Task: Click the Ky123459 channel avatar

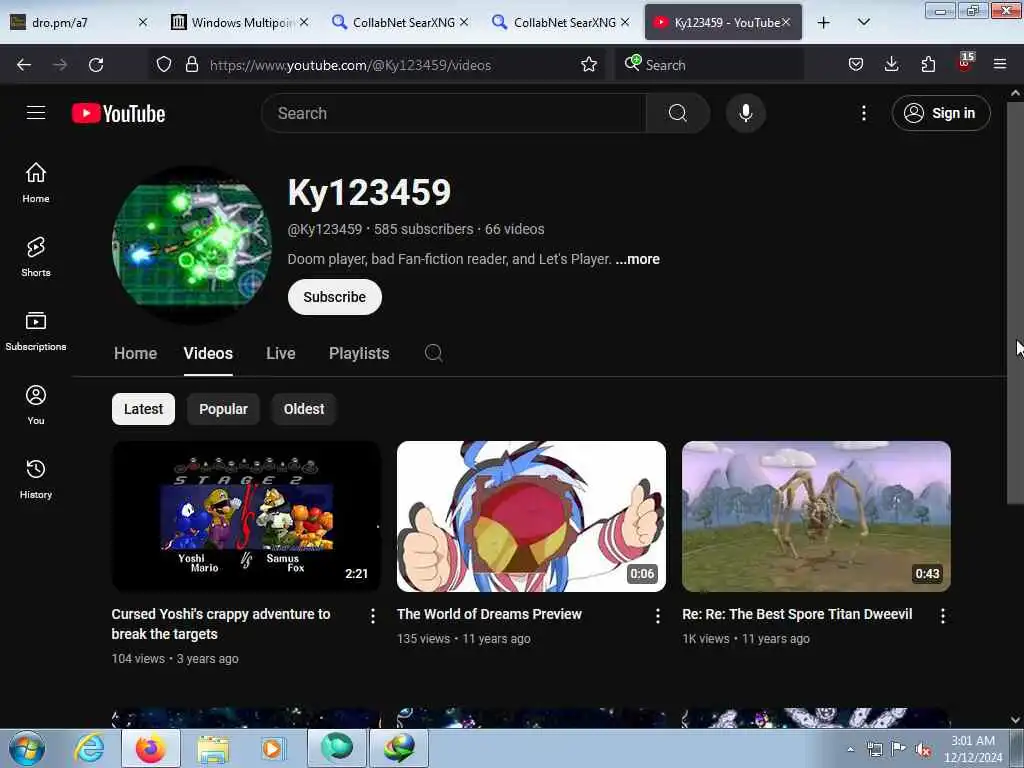Action: (192, 245)
